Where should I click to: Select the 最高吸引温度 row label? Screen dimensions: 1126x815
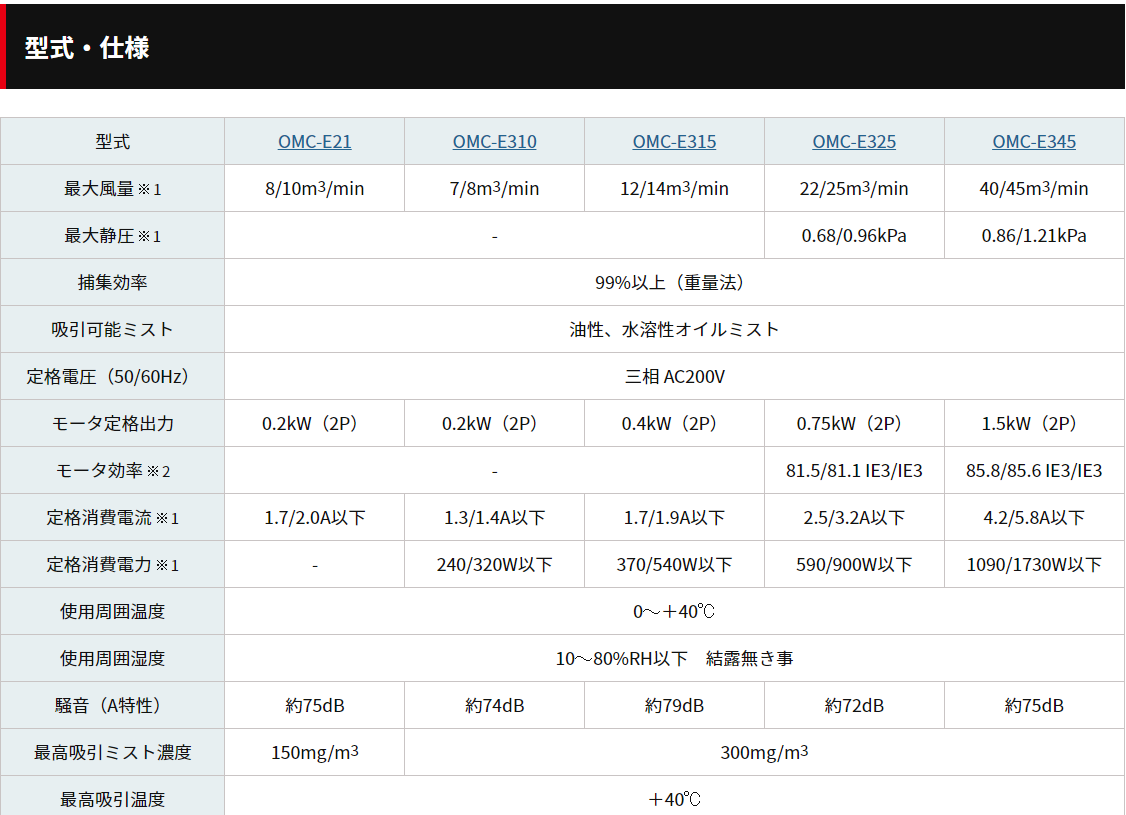113,800
